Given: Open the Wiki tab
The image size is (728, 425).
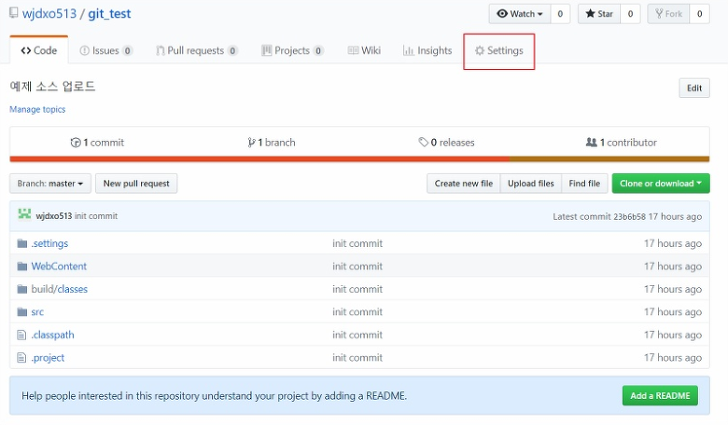Looking at the screenshot, I should coord(364,51).
